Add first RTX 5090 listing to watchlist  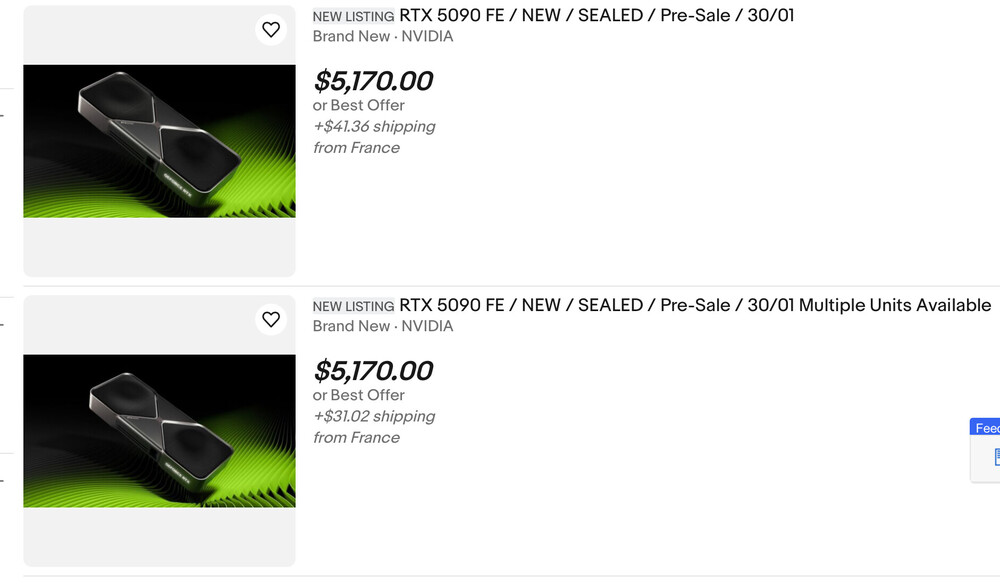[x=271, y=30]
